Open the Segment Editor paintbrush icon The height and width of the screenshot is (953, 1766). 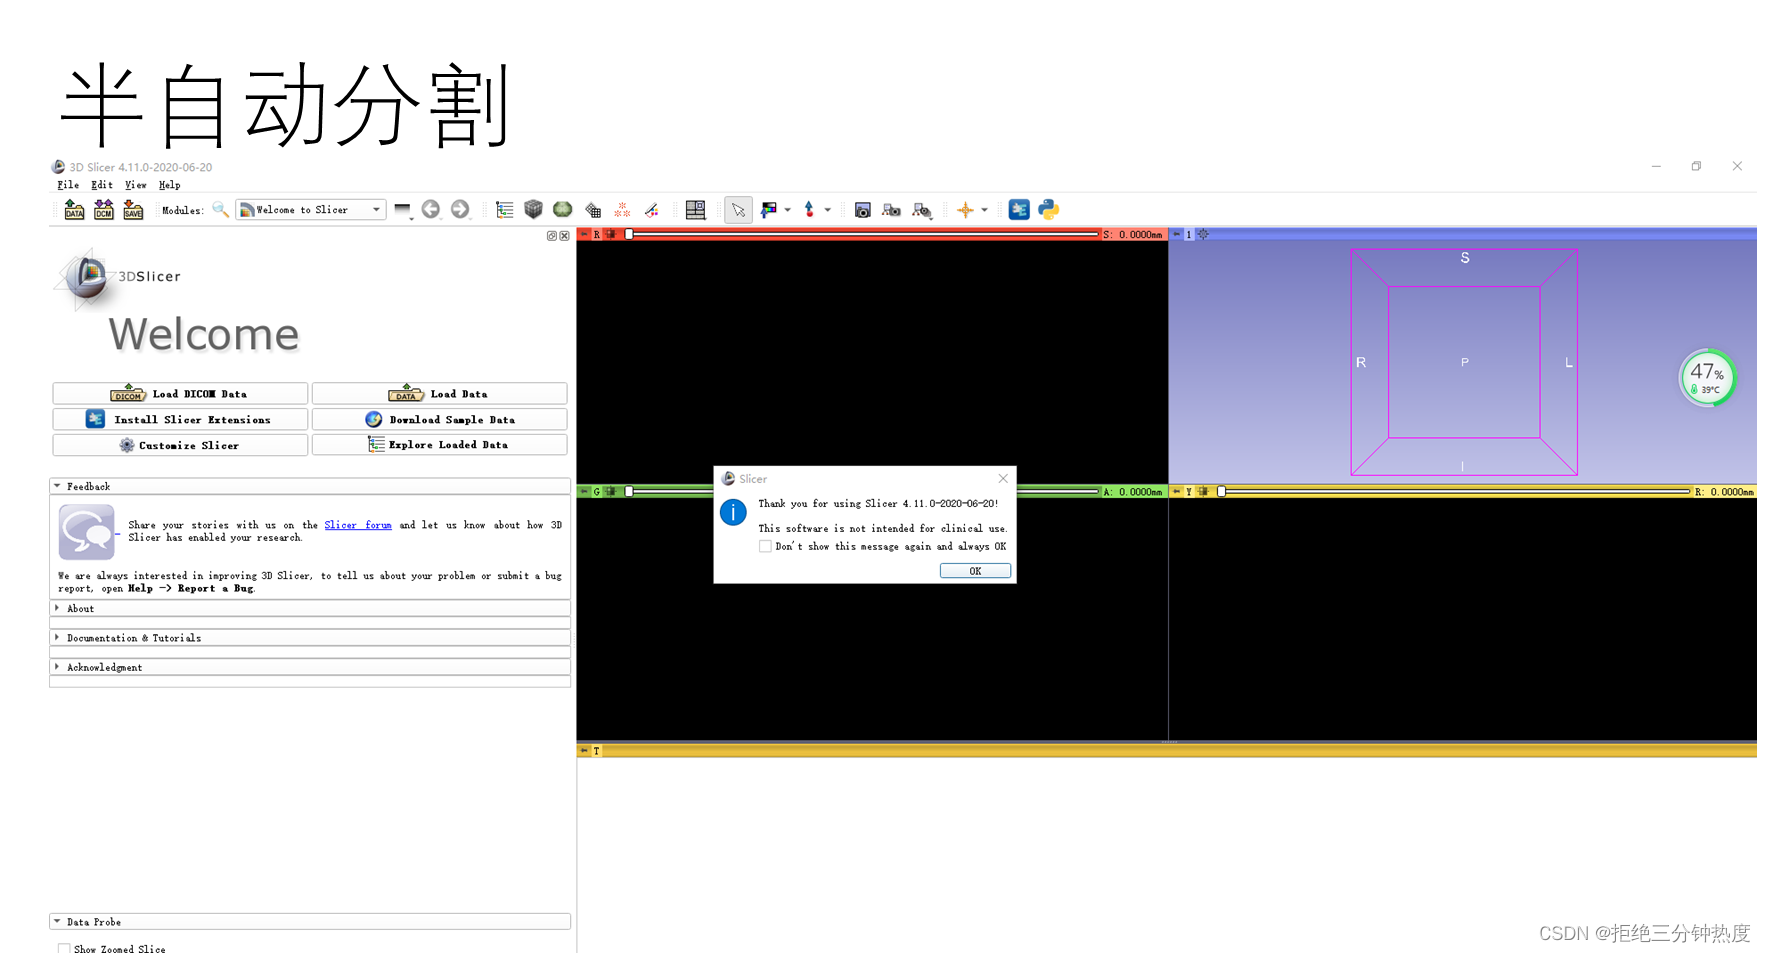click(x=652, y=210)
